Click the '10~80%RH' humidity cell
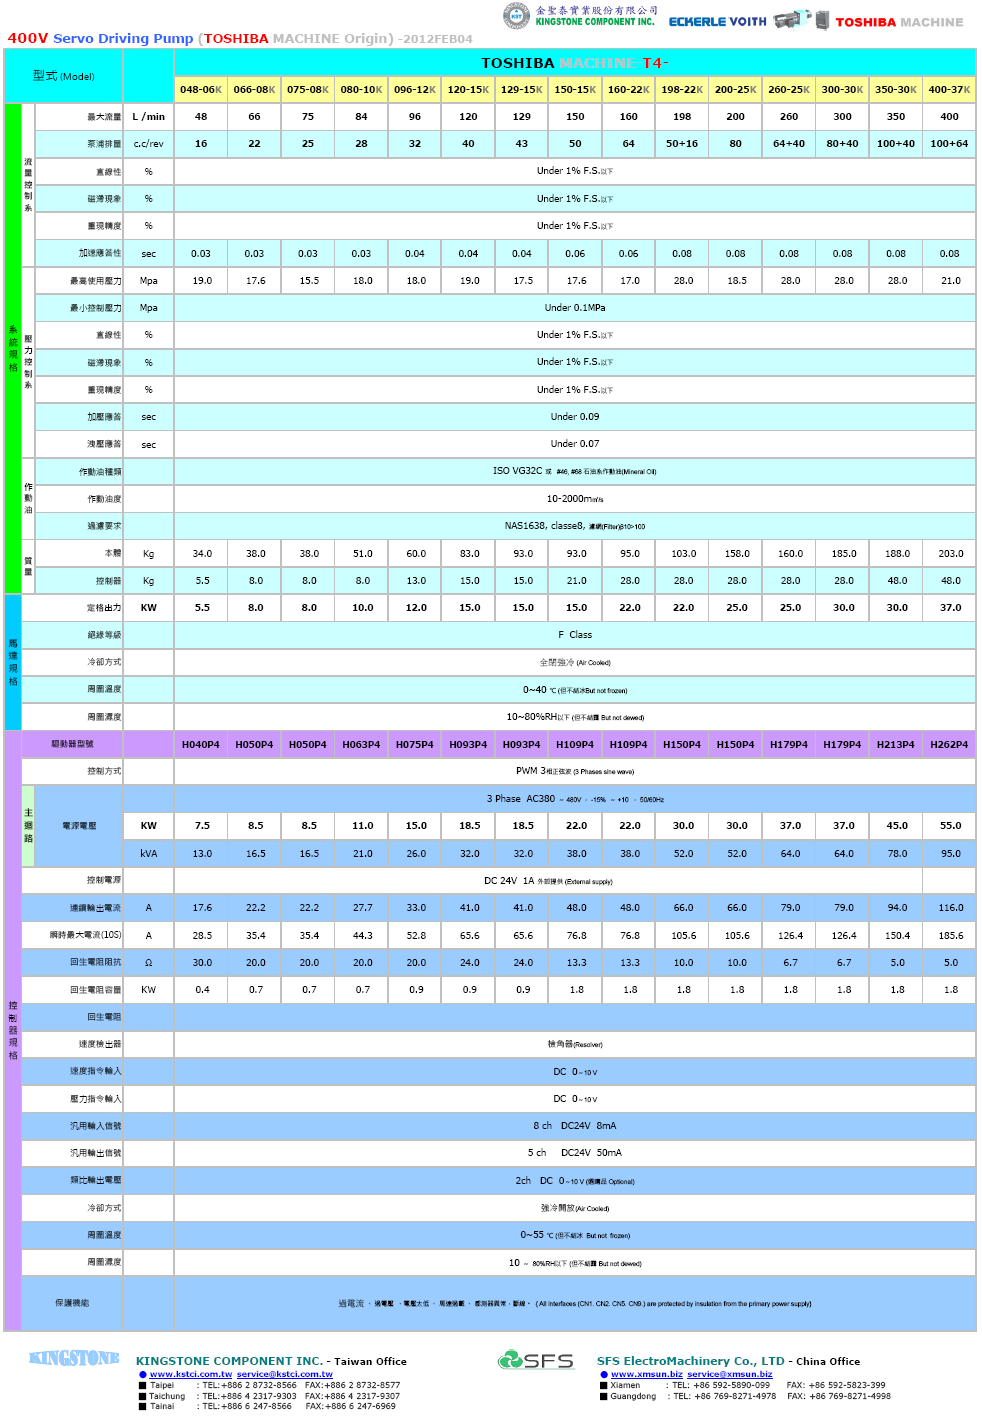 (x=575, y=717)
